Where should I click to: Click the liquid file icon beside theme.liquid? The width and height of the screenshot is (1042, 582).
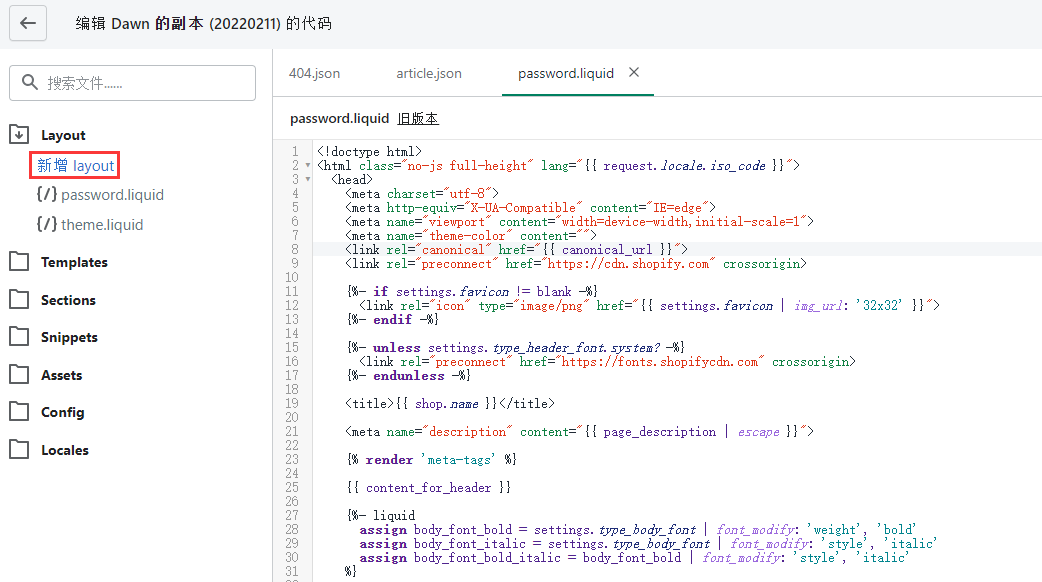(x=46, y=224)
